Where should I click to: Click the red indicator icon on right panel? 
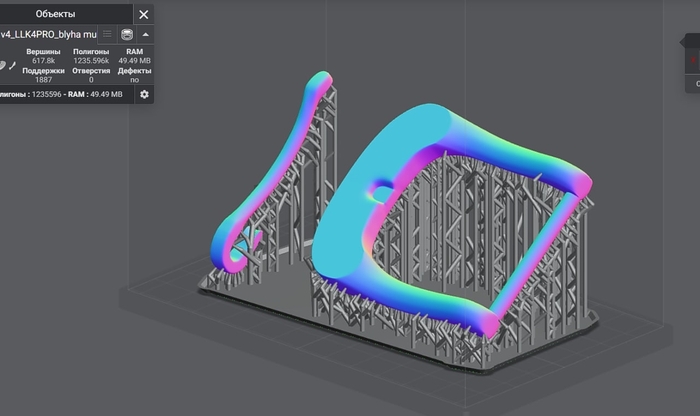(x=693, y=61)
